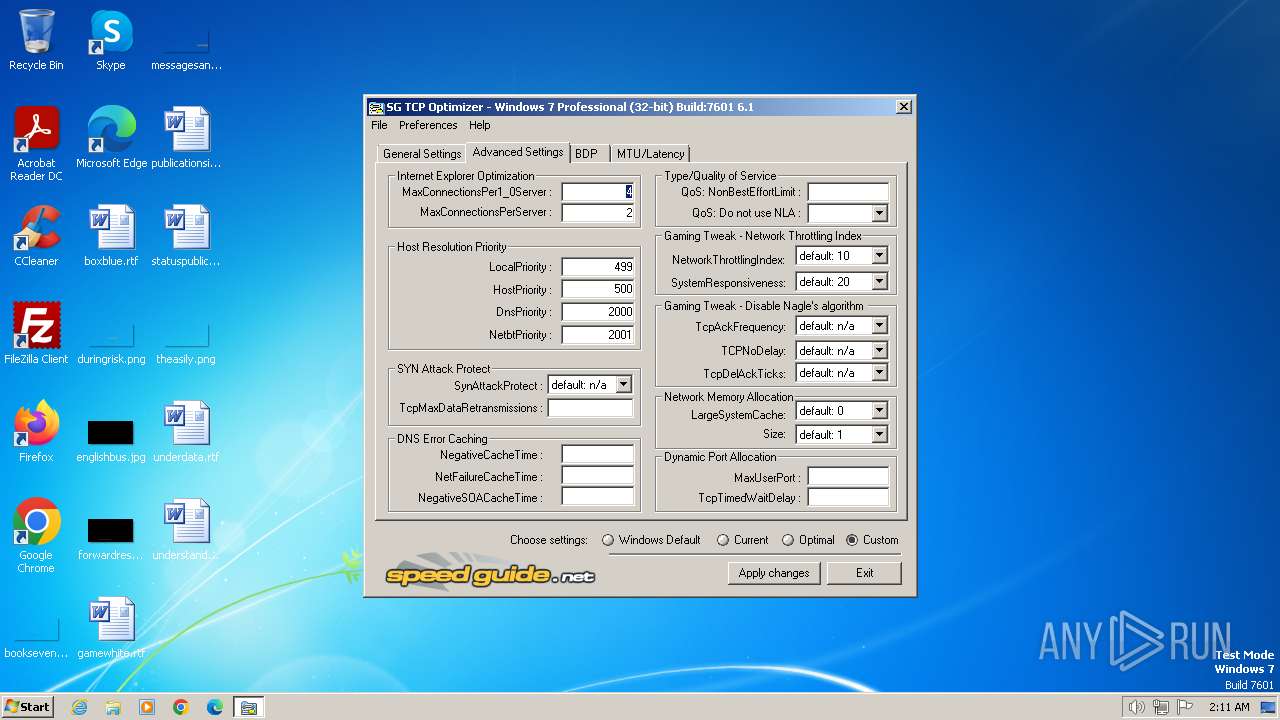
Task: Open Firefox desktop shortcut
Action: (x=36, y=432)
